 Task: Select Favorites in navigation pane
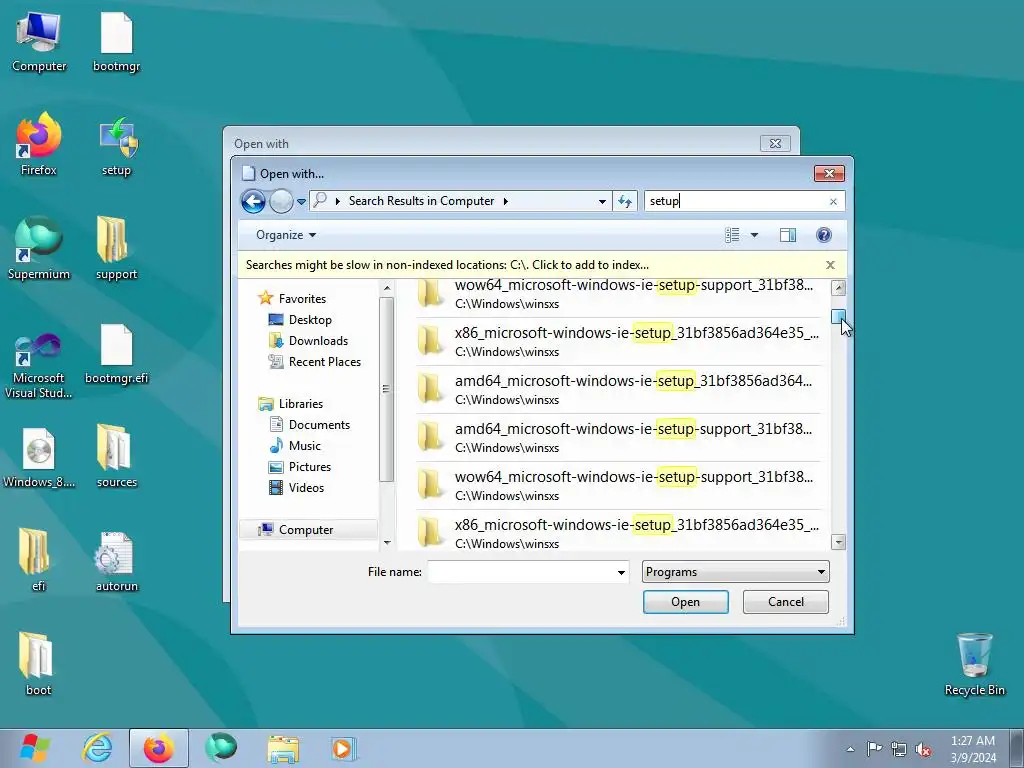(302, 298)
